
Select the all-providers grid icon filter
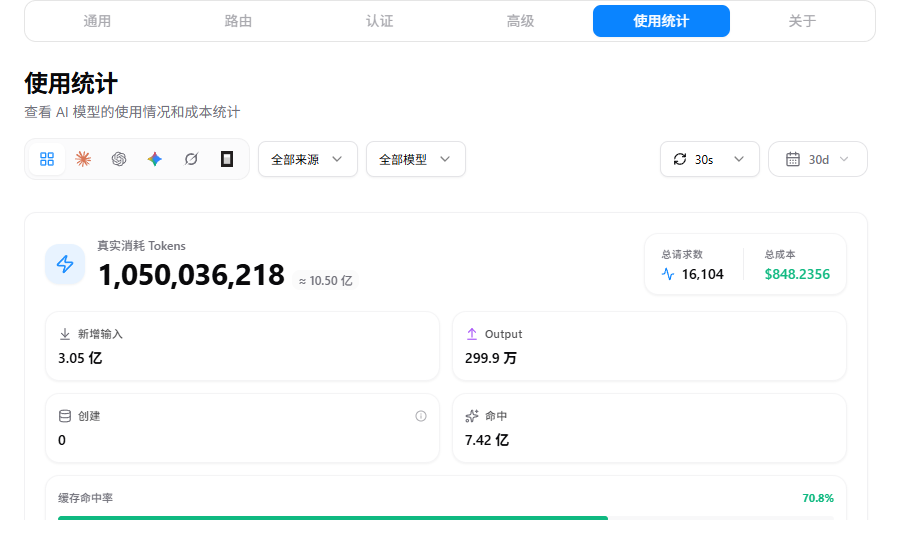point(47,159)
